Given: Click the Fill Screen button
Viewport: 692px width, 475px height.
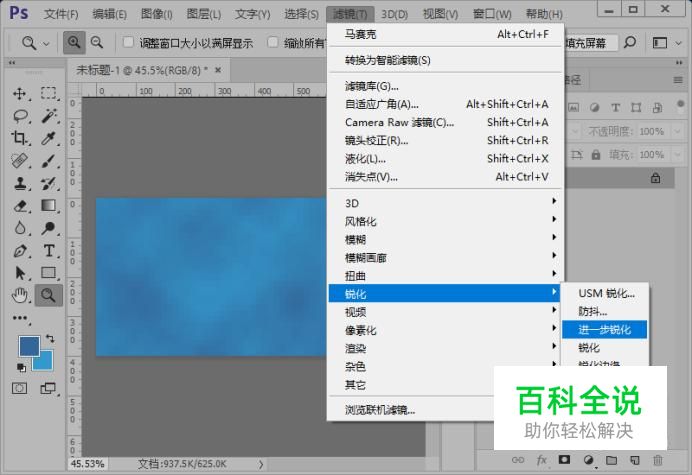Looking at the screenshot, I should pos(587,43).
